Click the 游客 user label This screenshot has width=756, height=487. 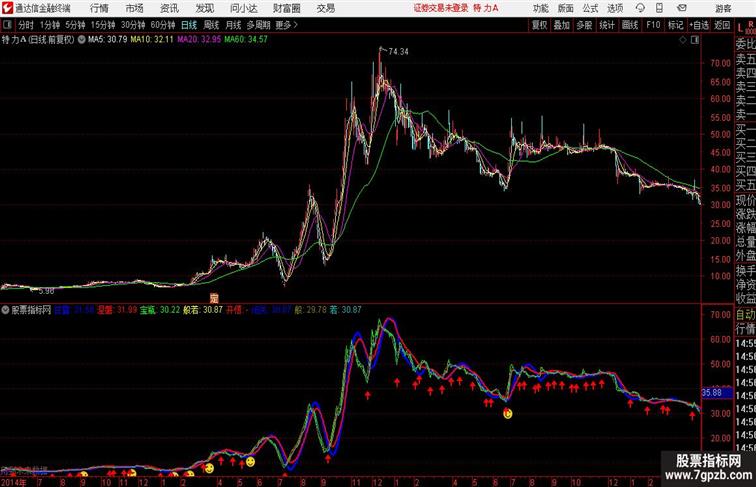tap(723, 9)
